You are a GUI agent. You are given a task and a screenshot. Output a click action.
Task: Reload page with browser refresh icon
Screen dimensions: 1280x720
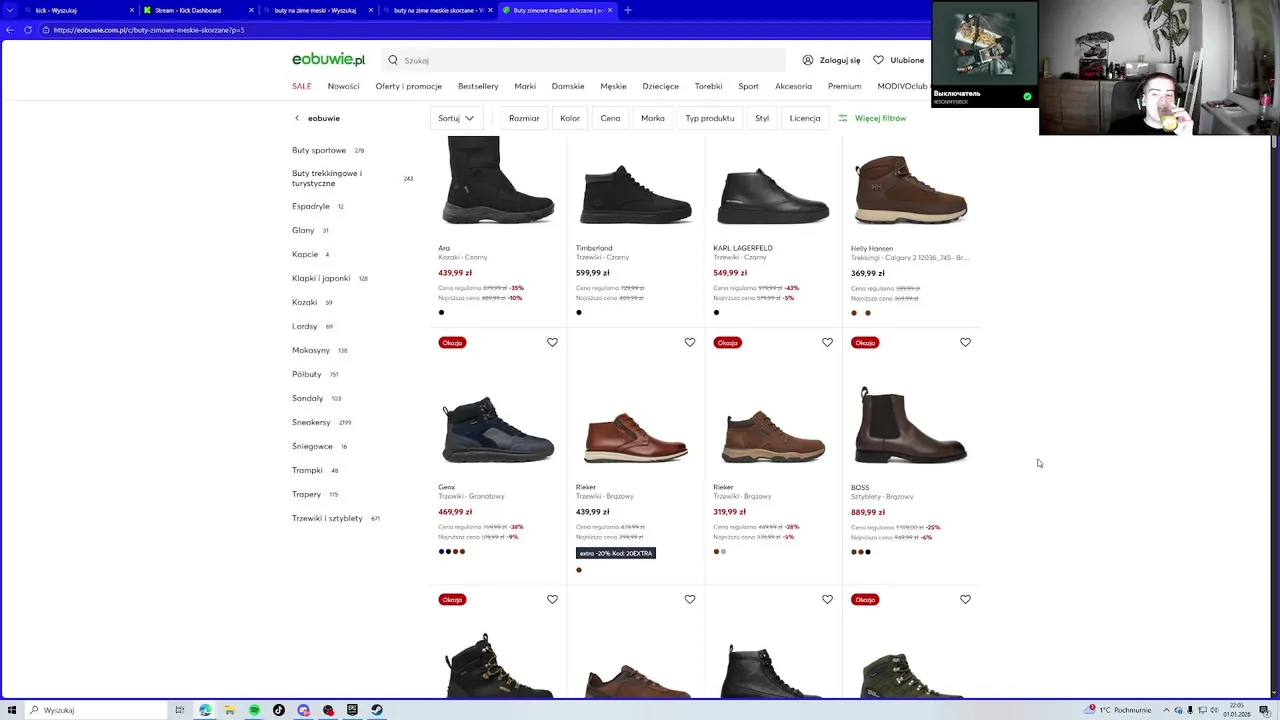click(28, 30)
